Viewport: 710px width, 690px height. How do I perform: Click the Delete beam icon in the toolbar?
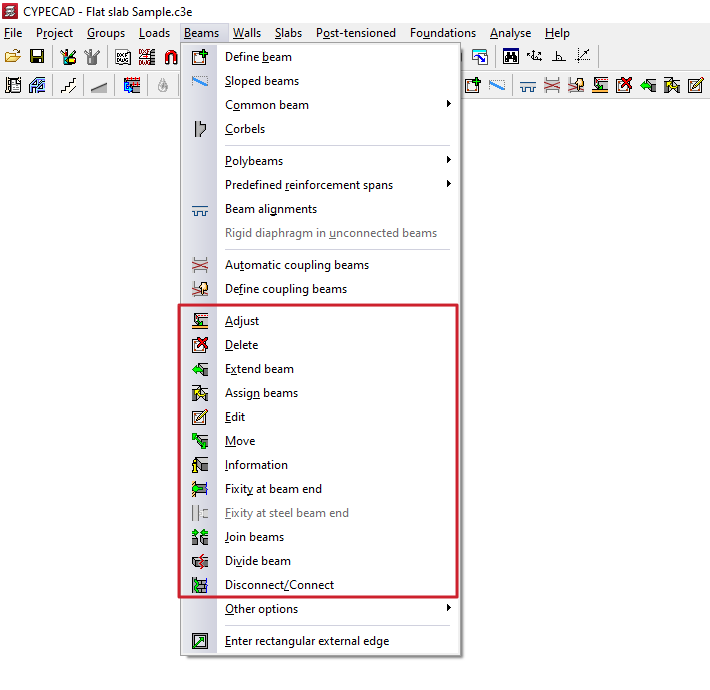624,85
